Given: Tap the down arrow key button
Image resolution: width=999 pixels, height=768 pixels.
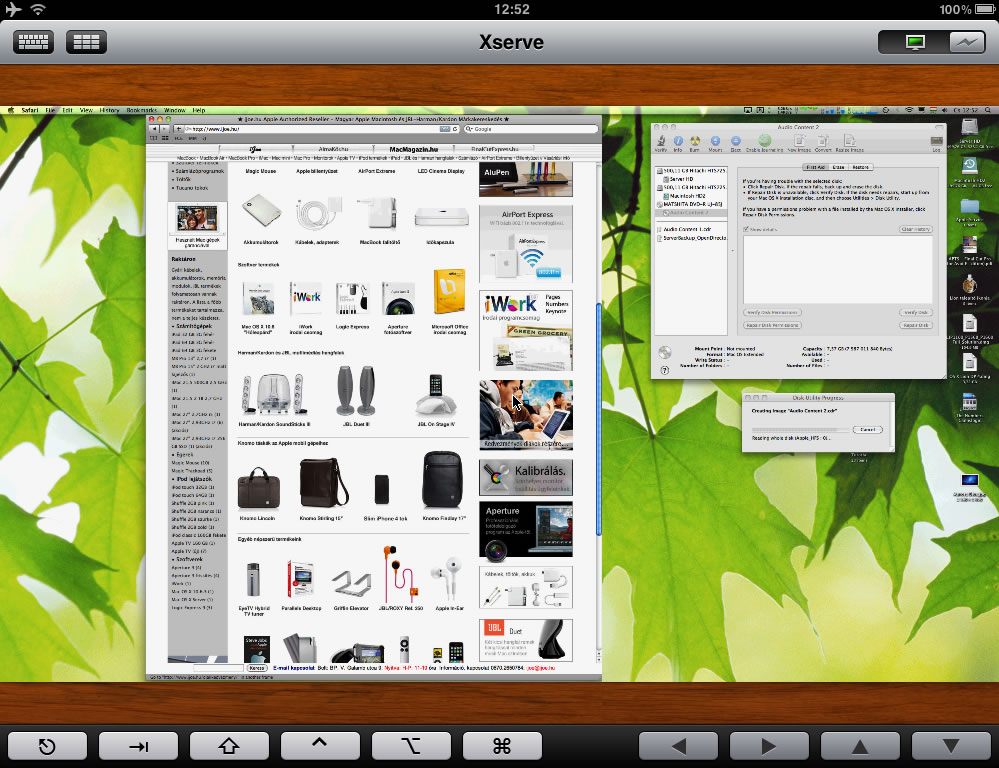Looking at the screenshot, I should pos(951,746).
